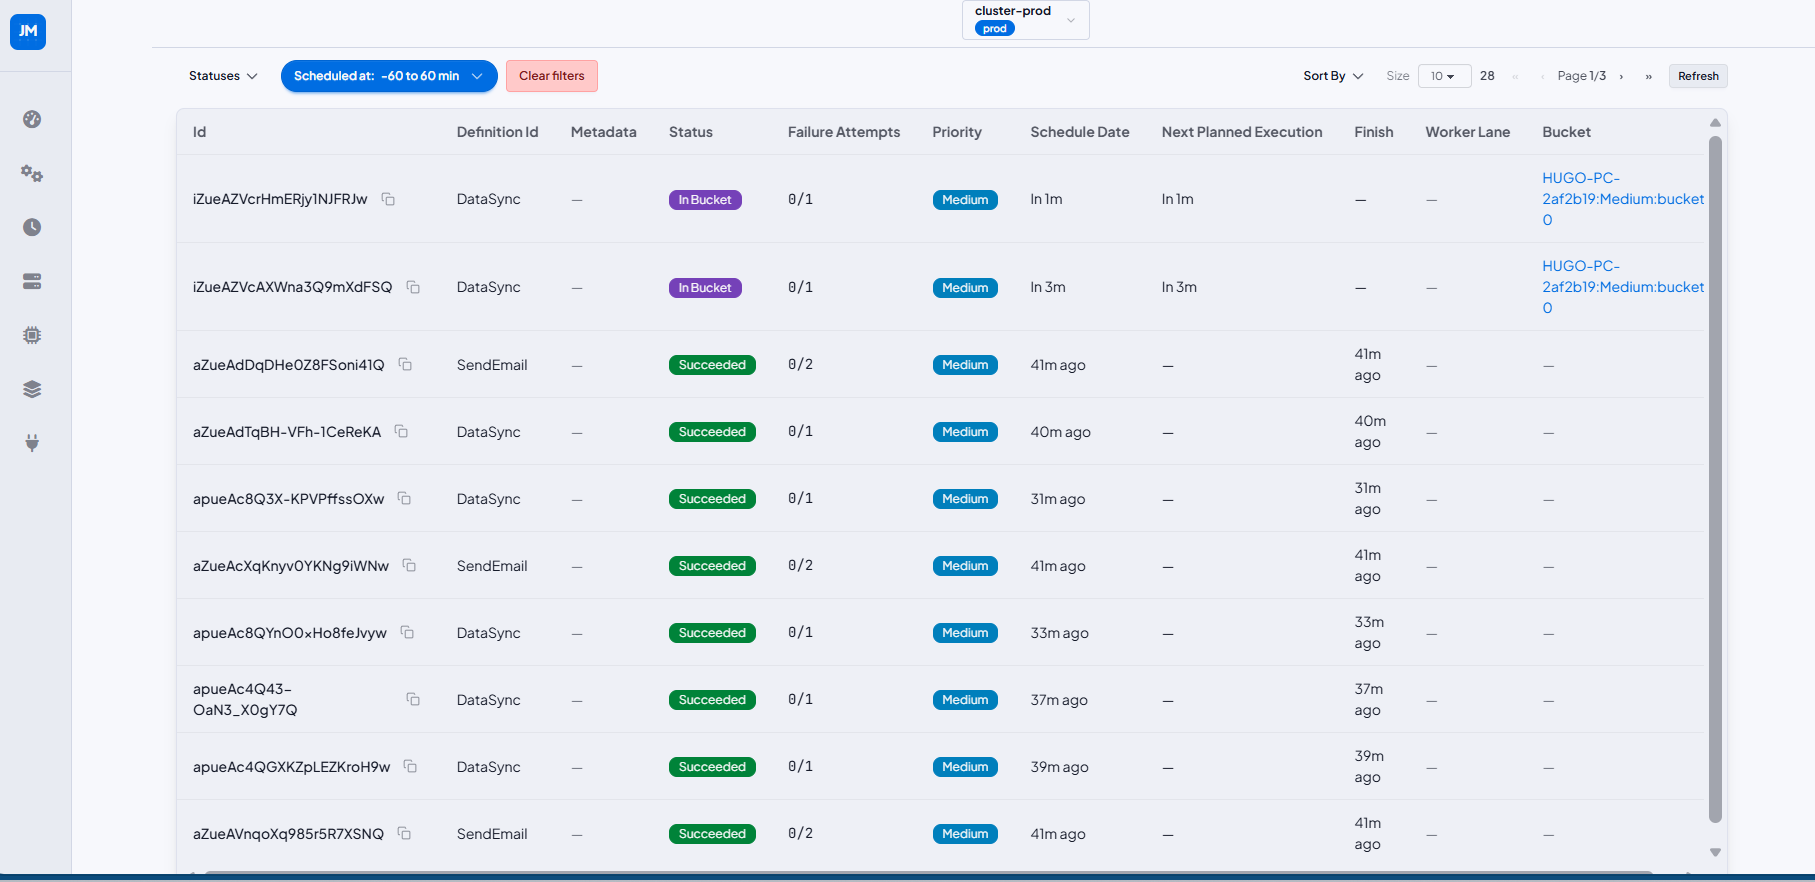Open the plug icon in sidebar

tap(32, 443)
